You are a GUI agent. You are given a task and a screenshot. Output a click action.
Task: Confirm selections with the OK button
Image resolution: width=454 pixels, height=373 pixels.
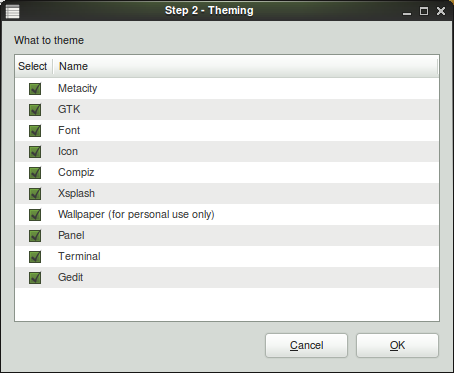[397, 345]
